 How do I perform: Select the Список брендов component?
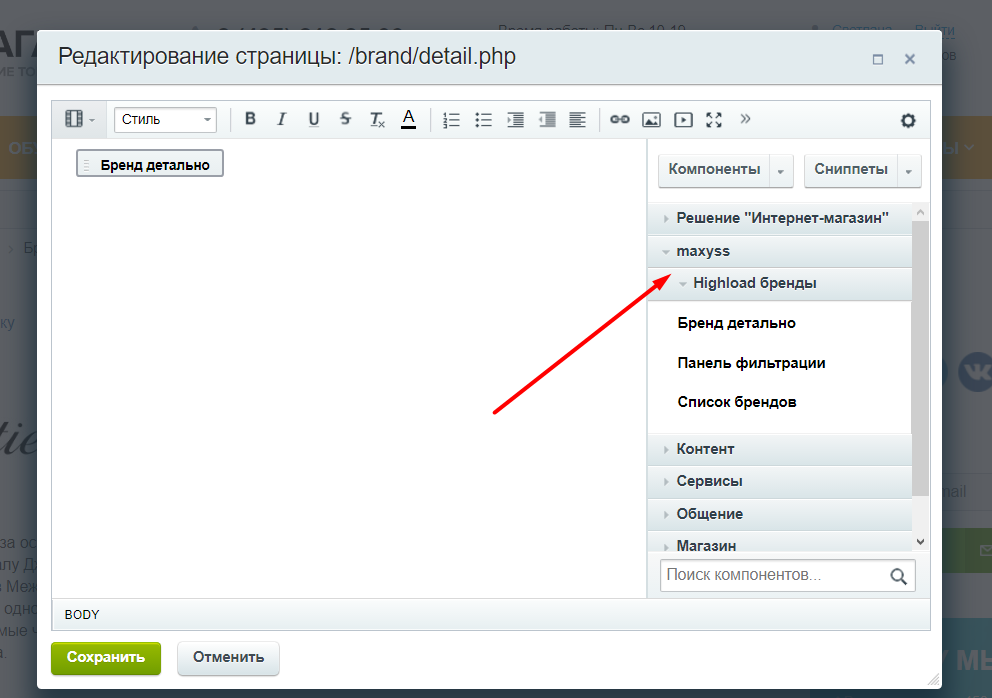point(736,402)
